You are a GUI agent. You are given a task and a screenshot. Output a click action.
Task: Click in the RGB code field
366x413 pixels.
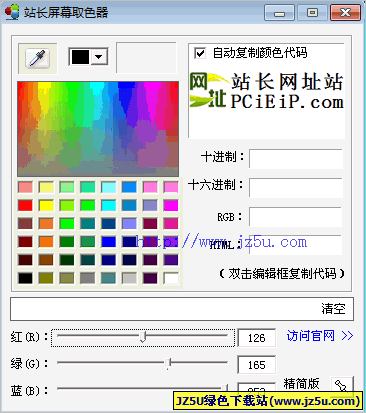click(x=295, y=217)
